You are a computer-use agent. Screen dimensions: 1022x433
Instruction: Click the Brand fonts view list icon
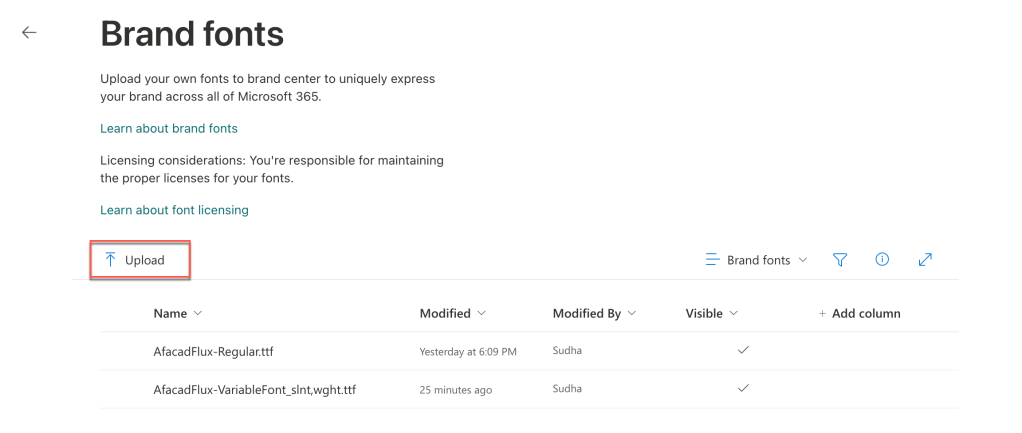coord(713,260)
